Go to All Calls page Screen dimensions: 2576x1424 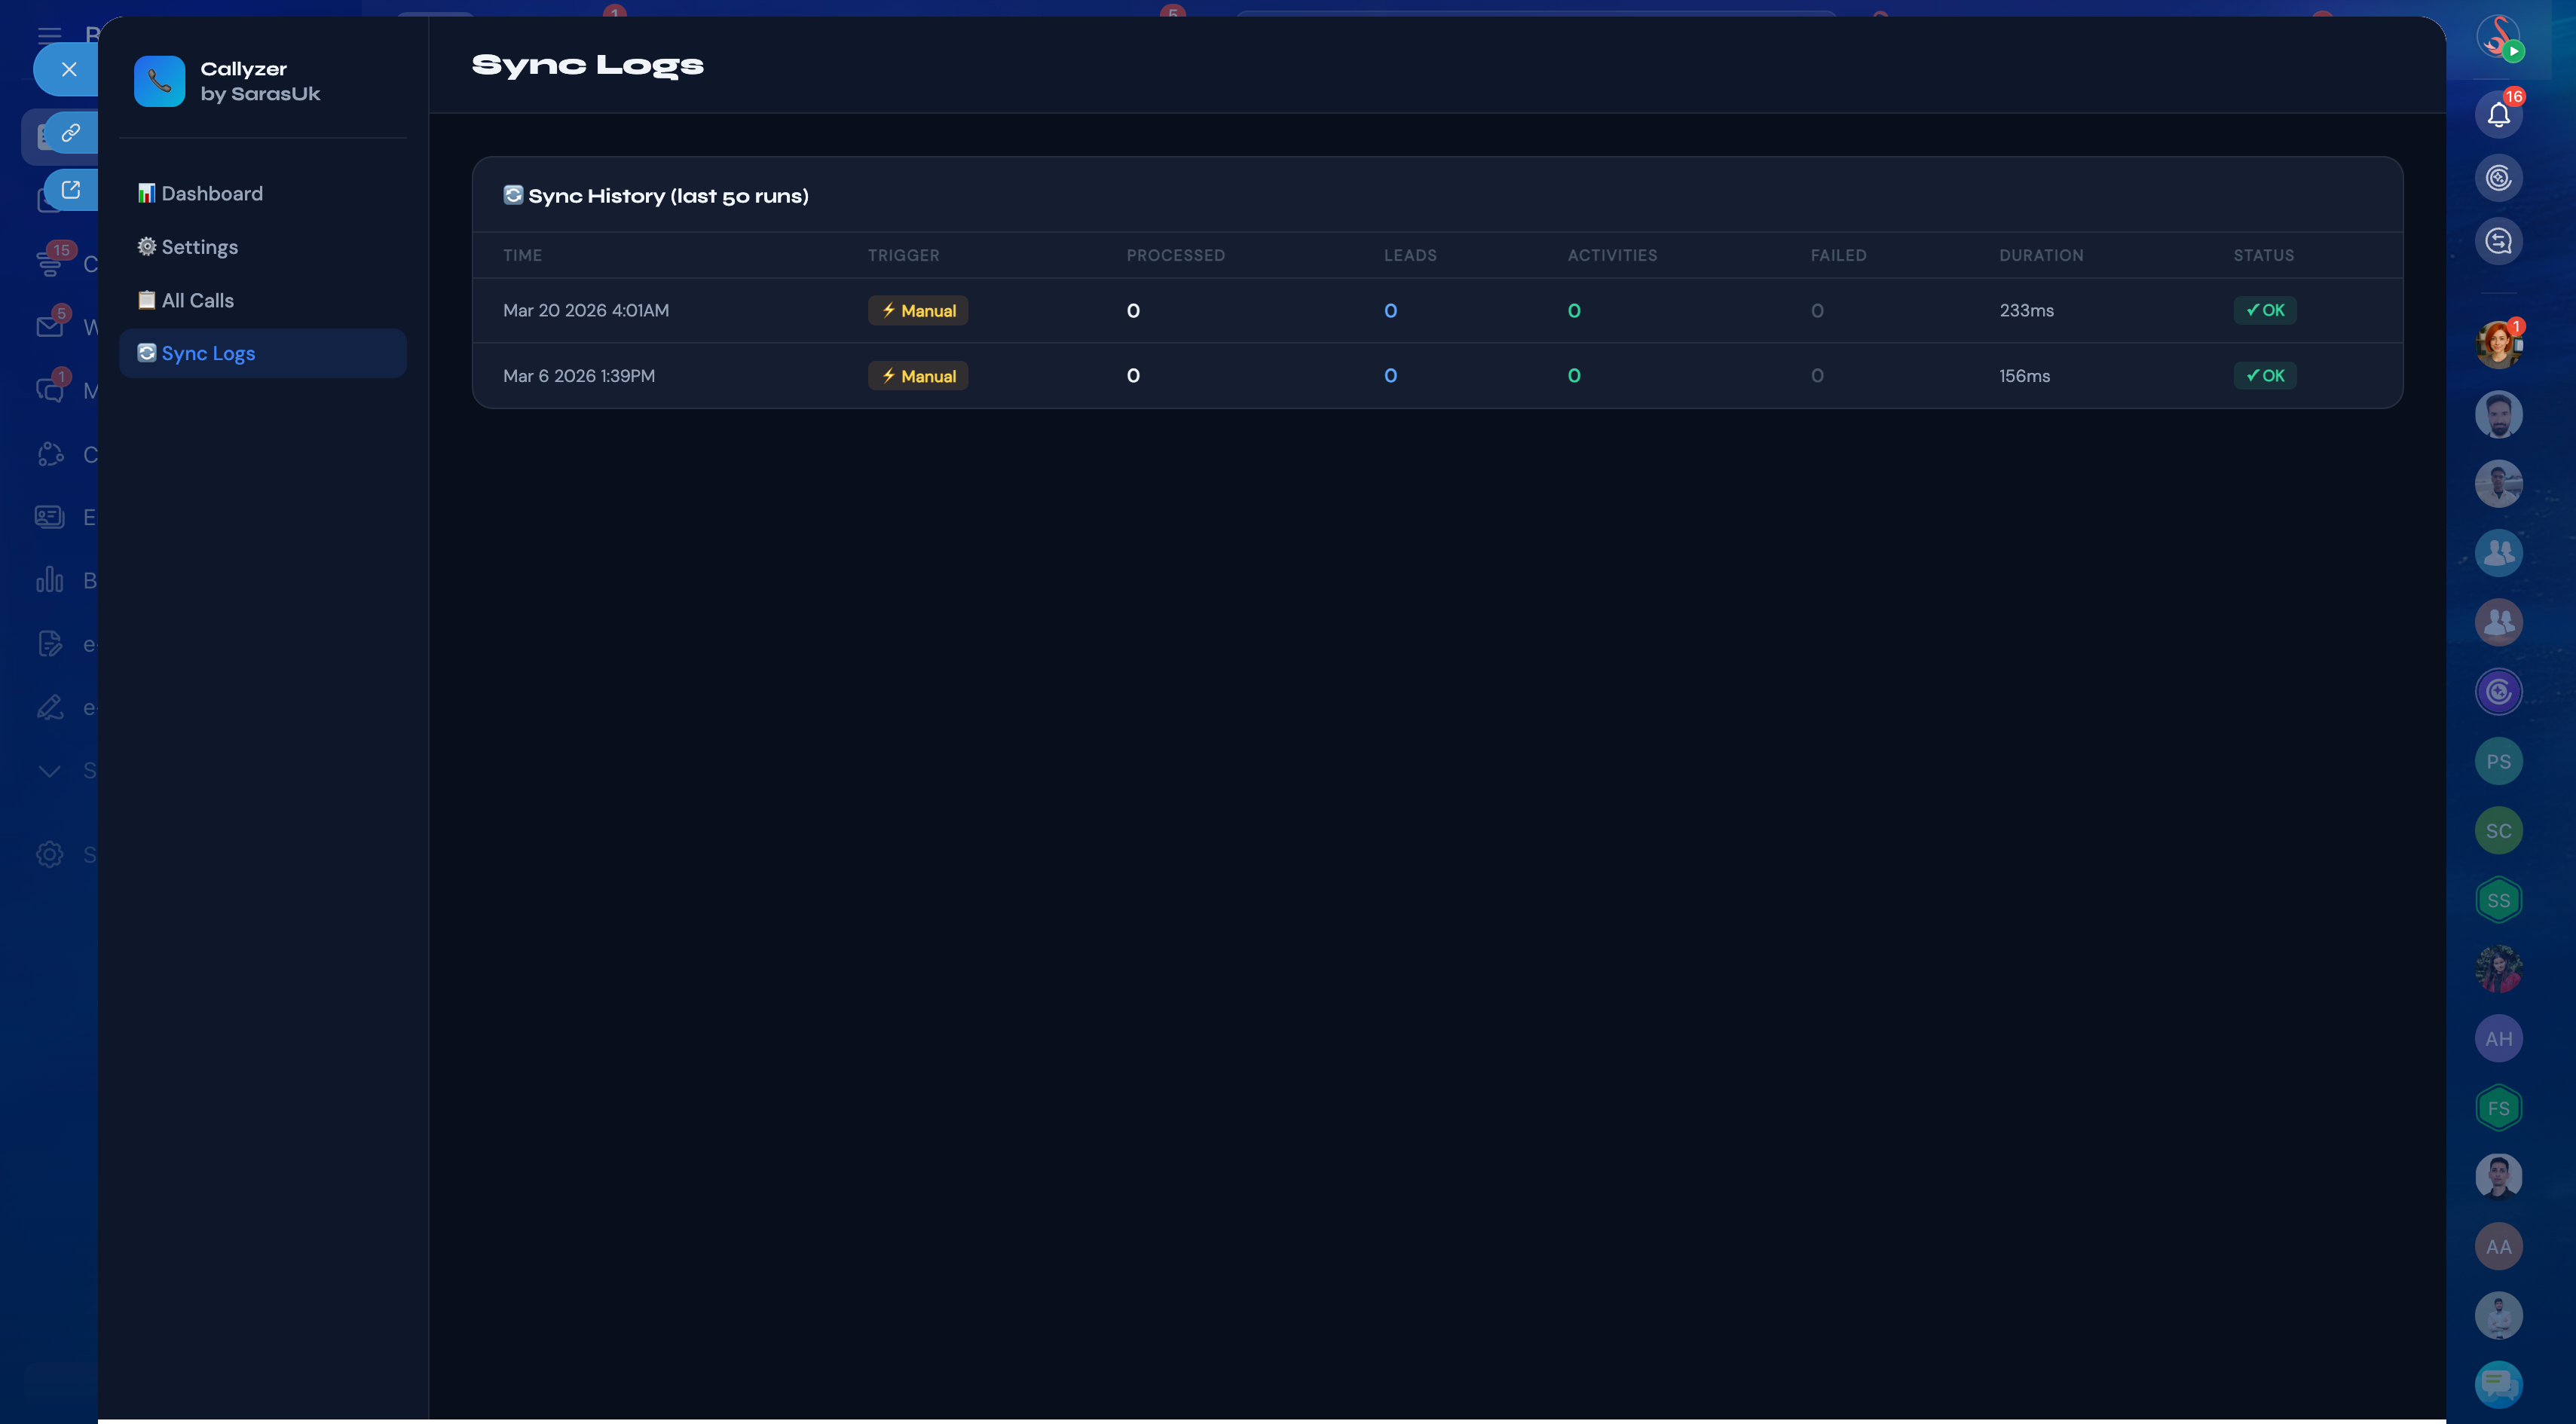coord(197,300)
